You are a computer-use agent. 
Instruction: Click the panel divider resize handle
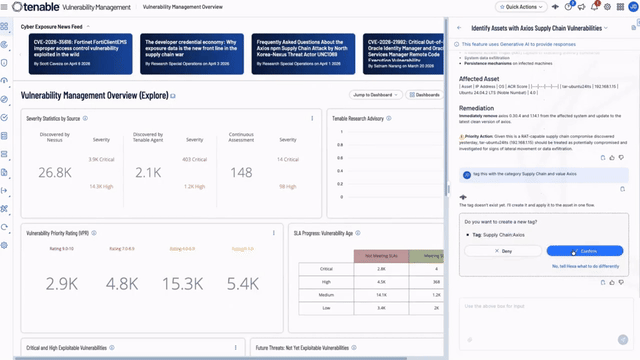[x=448, y=189]
